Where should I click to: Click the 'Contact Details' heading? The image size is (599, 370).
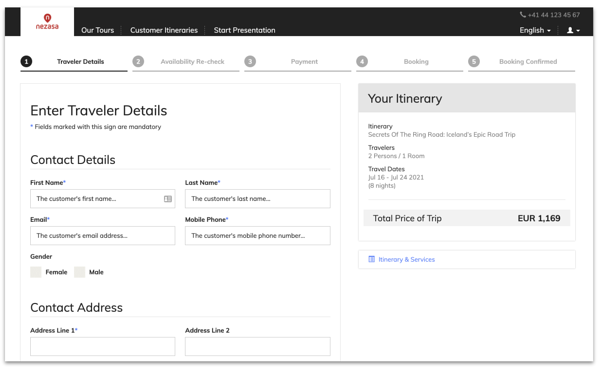point(73,160)
